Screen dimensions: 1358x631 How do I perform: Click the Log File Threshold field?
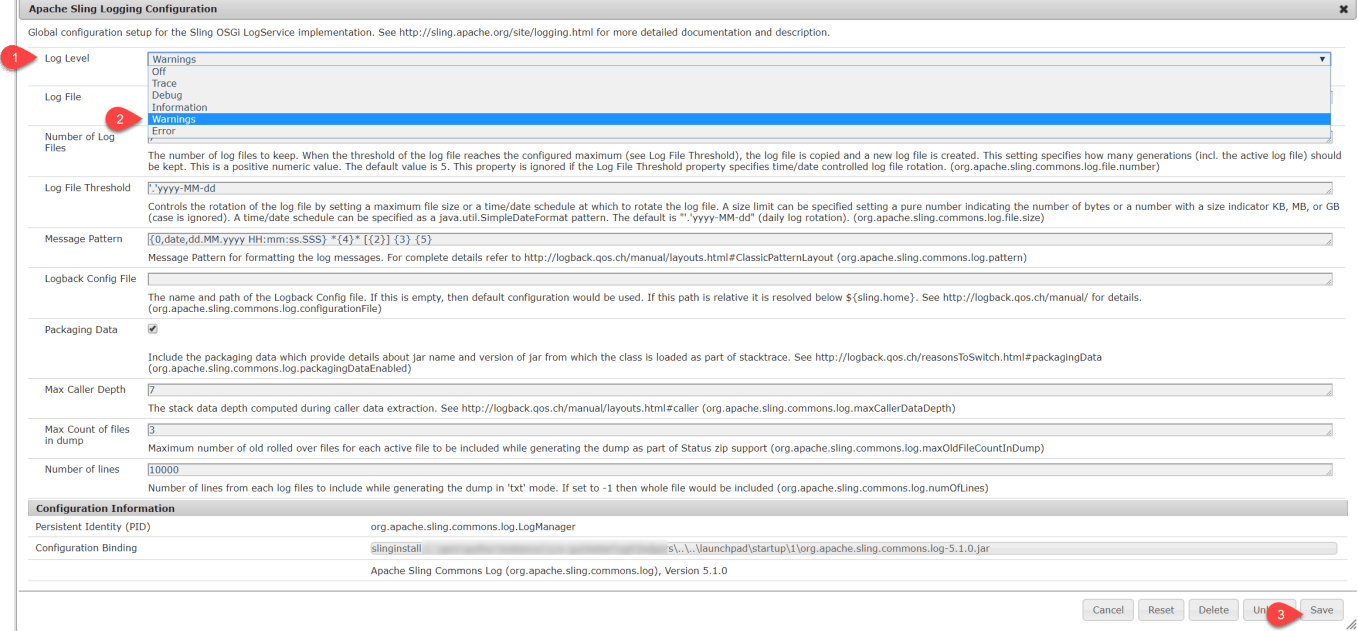(739, 188)
